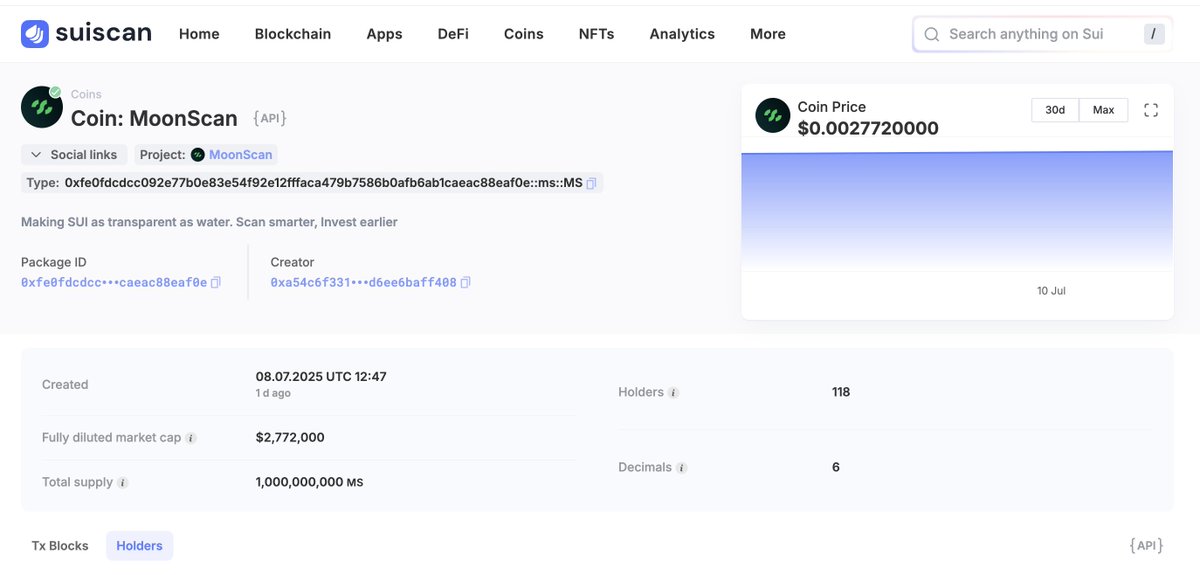Viewport: 1200px width, 575px height.
Task: Click the coin price chart area
Action: point(957,211)
